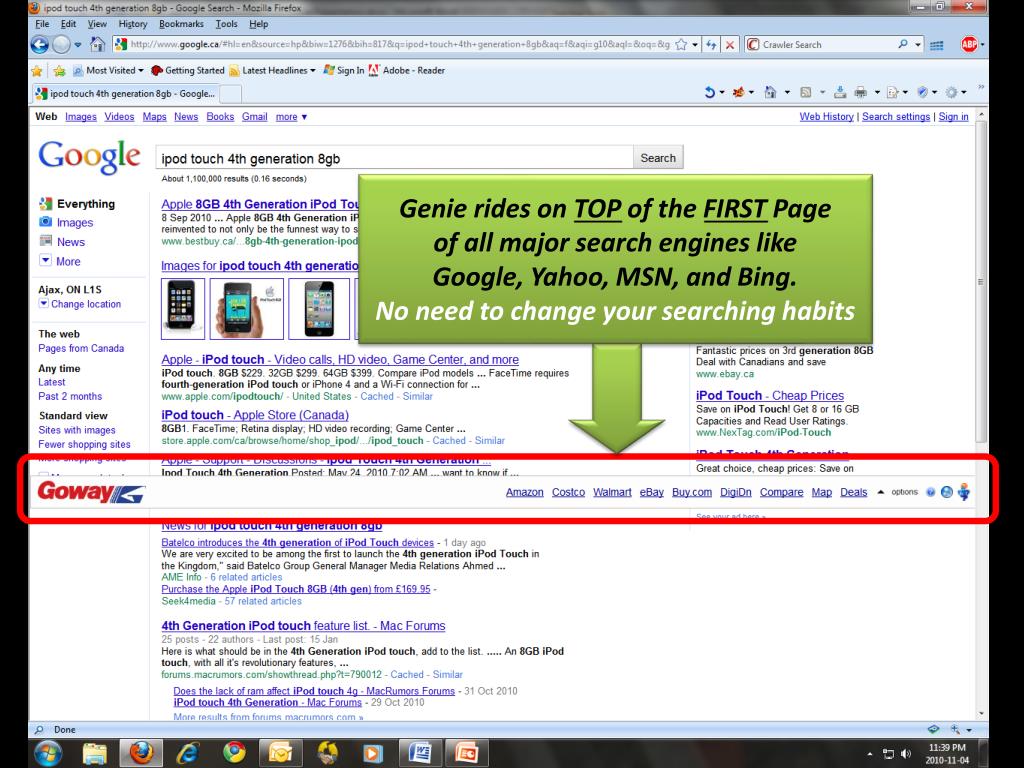1024x768 pixels.
Task: Select the 'ipod touch 4th generation 8gb' browser tab
Action: coord(125,93)
